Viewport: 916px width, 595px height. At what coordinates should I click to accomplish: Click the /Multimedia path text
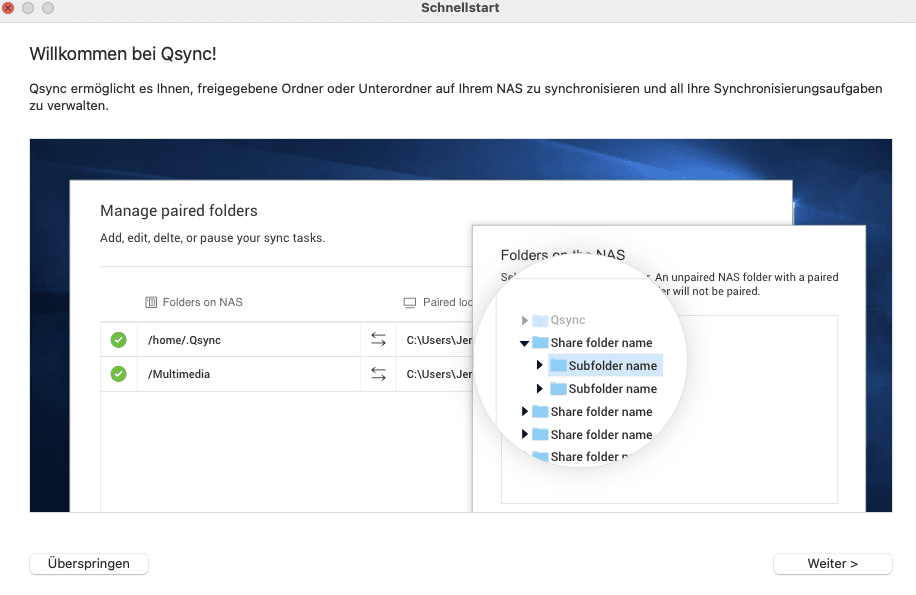click(179, 374)
